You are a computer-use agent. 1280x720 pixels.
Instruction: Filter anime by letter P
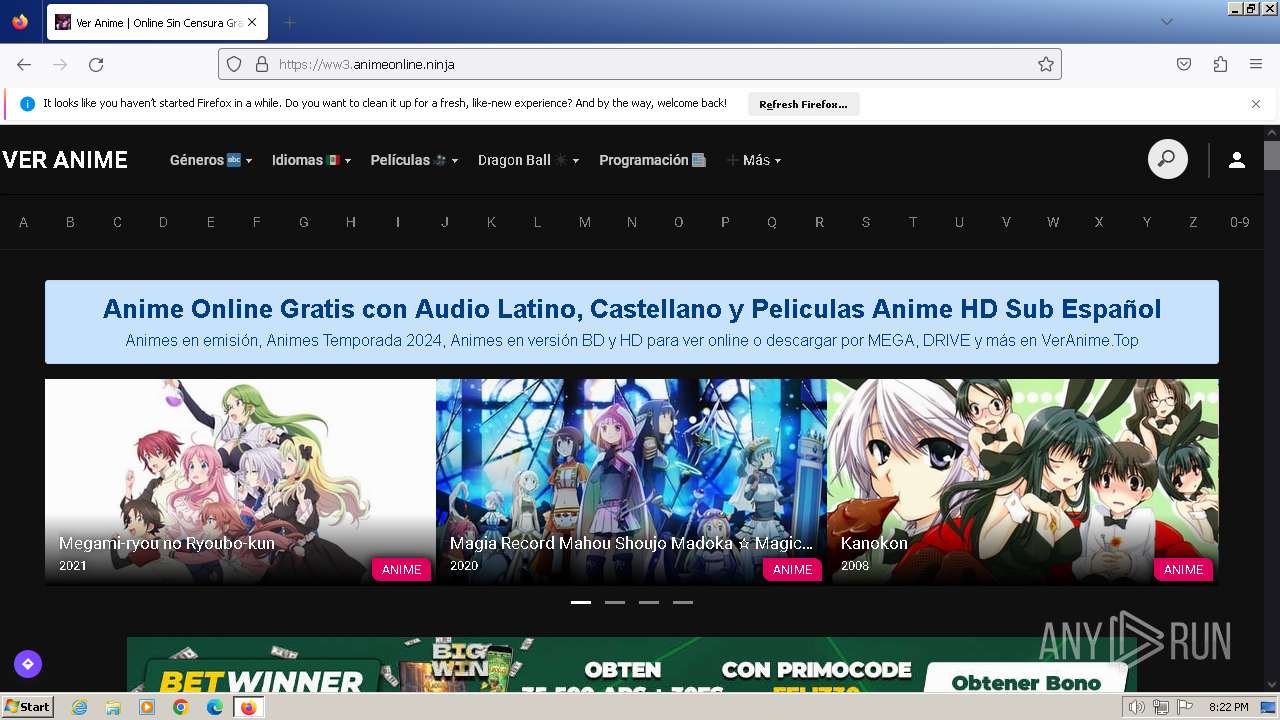point(725,222)
